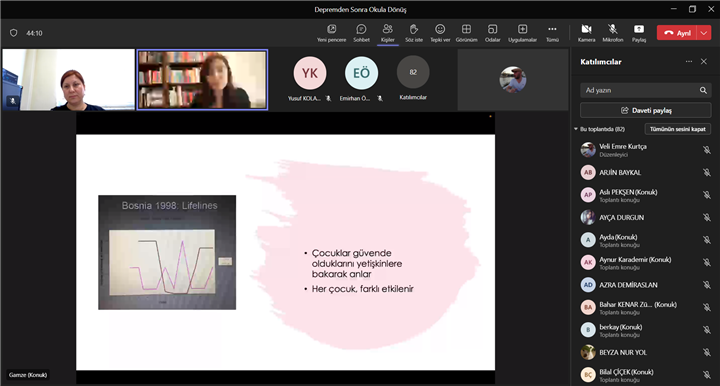Click mic icon for AYÇA DURGUN
The height and width of the screenshot is (386, 720).
(707, 218)
